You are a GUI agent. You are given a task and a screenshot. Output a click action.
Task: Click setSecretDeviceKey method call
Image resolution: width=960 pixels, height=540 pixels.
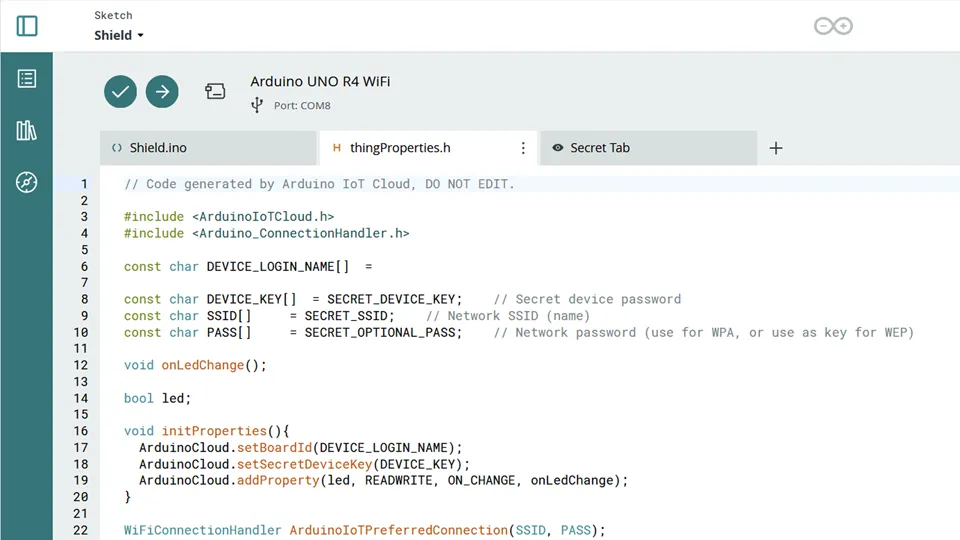point(304,464)
